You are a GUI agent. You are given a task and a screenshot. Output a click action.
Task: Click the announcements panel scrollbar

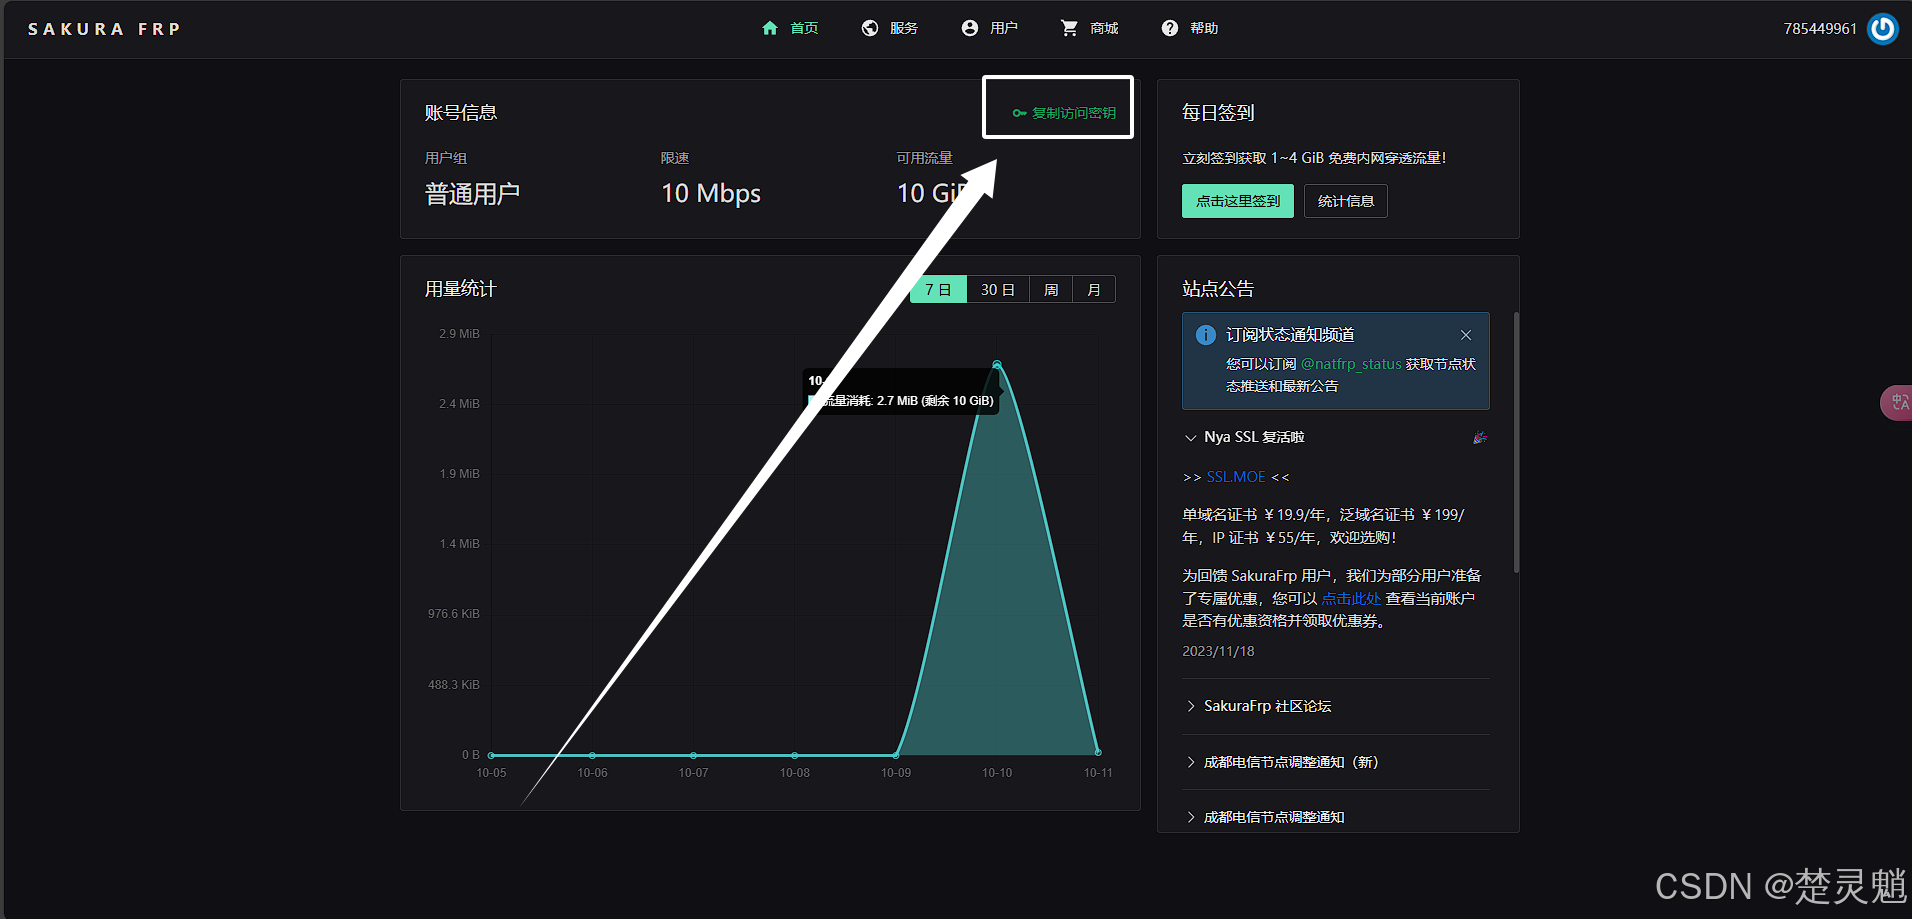coord(1516,442)
